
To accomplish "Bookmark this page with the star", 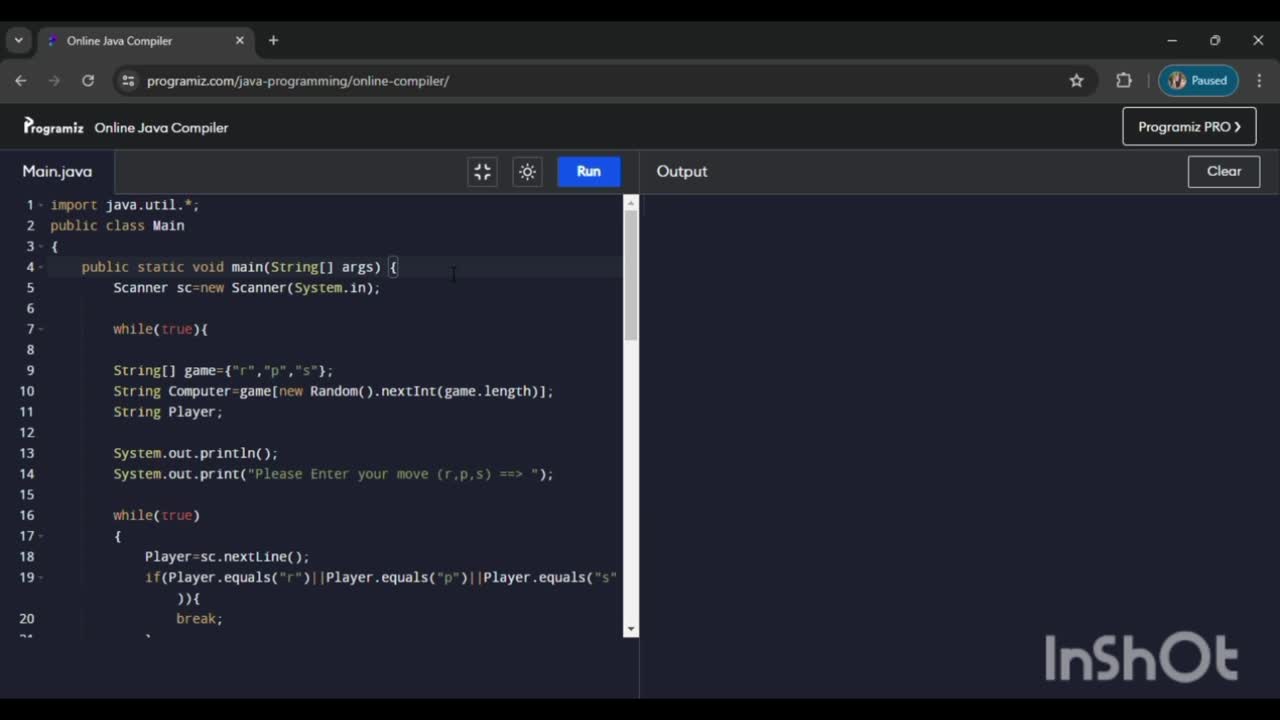I will pyautogui.click(x=1076, y=81).
